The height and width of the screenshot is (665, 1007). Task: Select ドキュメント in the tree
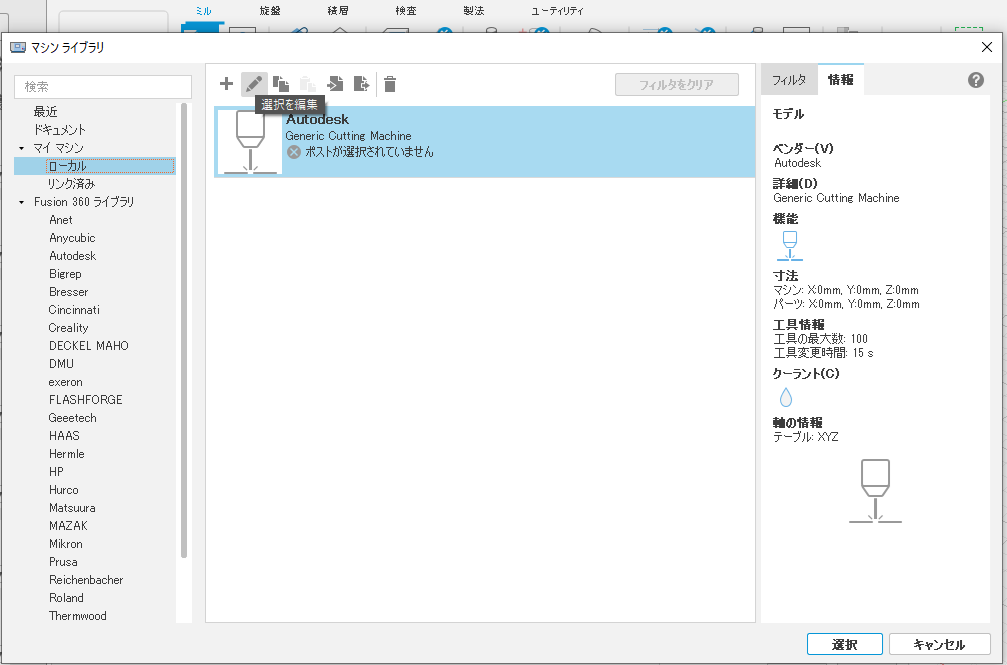[x=60, y=130]
